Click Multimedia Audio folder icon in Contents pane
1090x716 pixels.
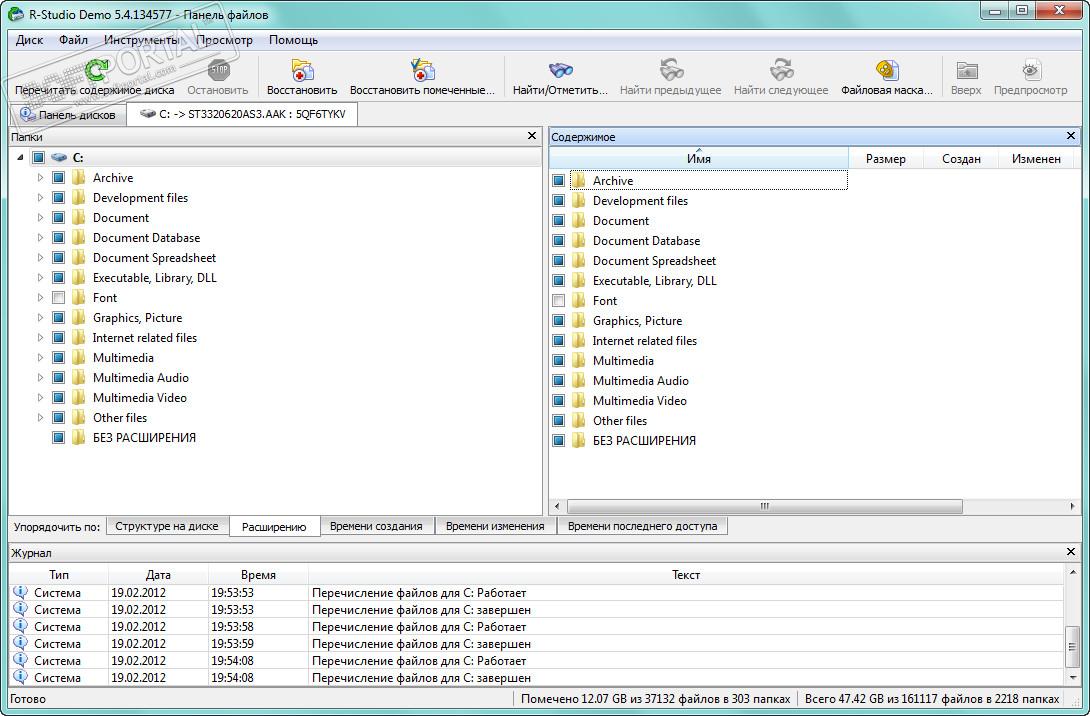click(578, 381)
